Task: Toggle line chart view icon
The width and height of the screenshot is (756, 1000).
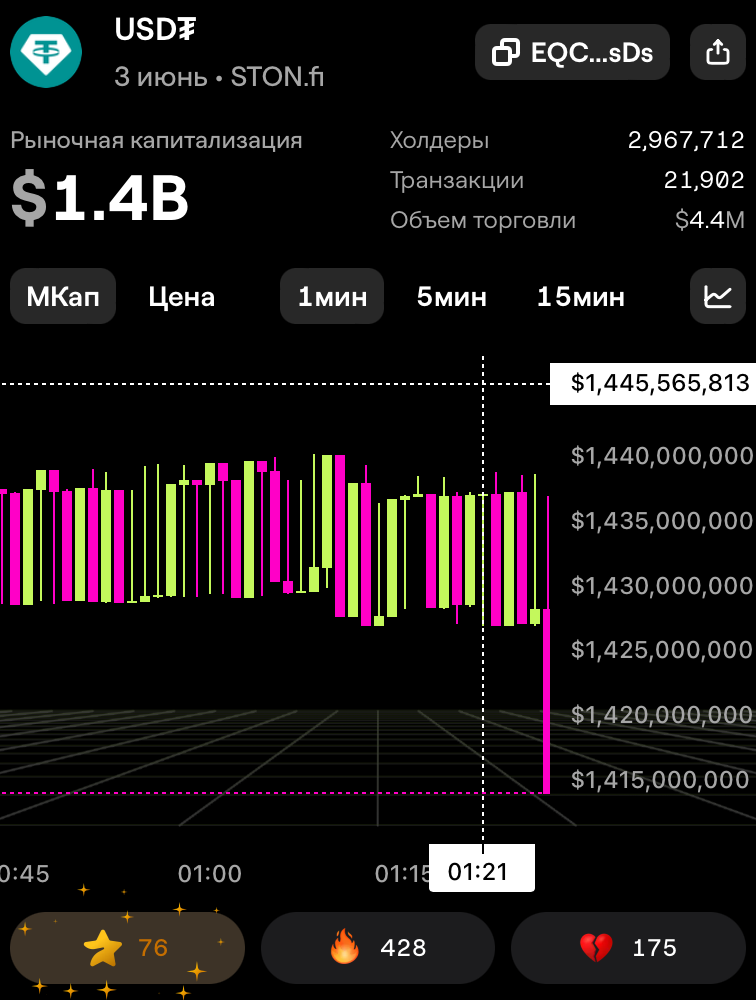Action: tap(718, 297)
